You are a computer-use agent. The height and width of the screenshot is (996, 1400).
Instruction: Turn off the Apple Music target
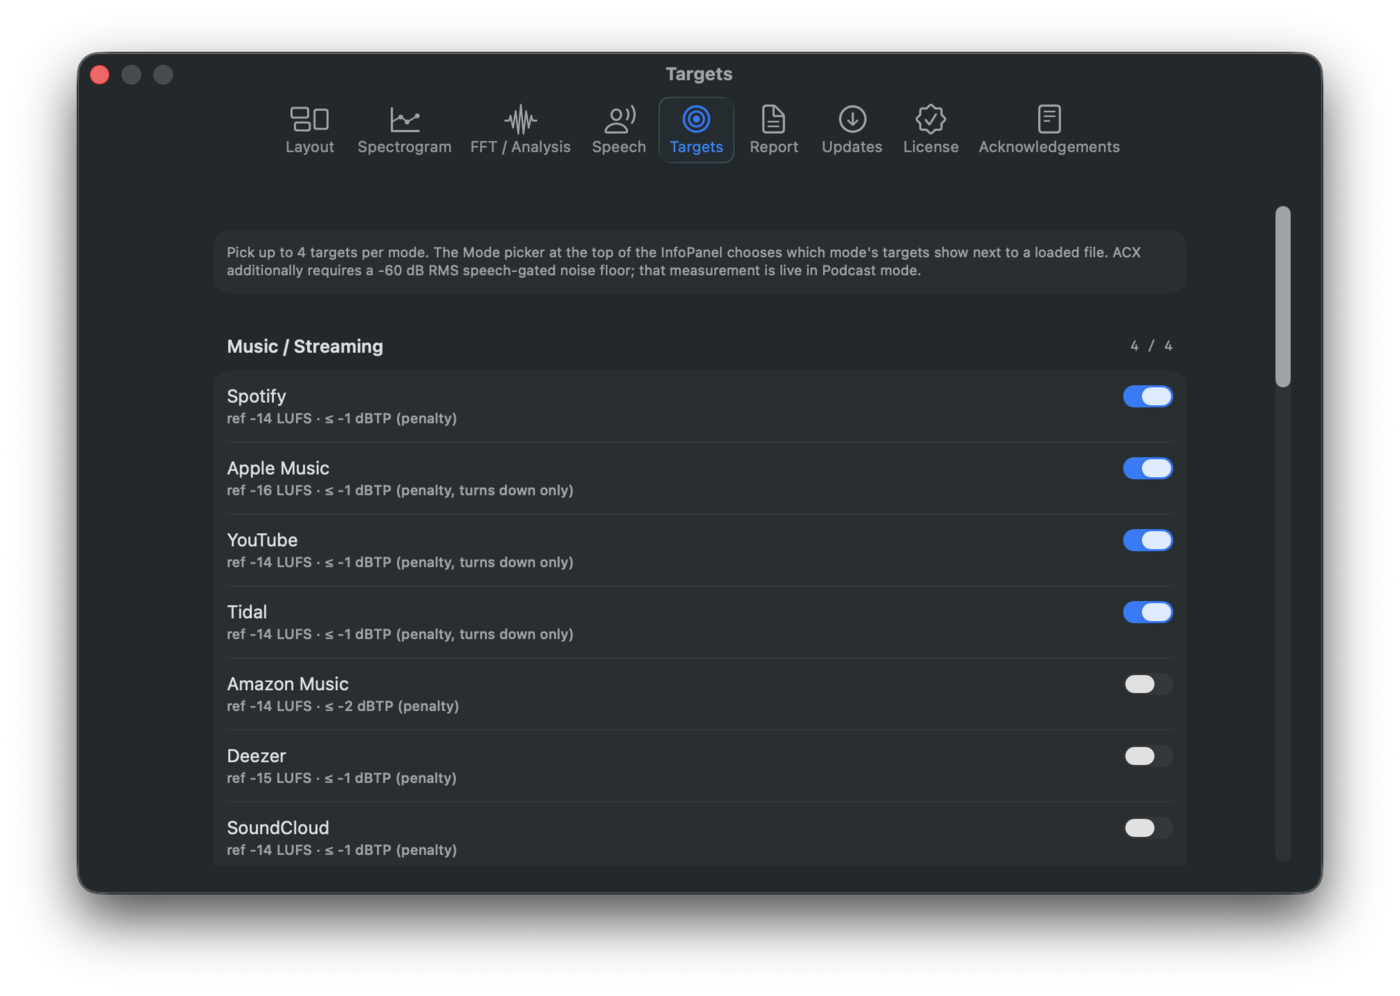click(1147, 468)
